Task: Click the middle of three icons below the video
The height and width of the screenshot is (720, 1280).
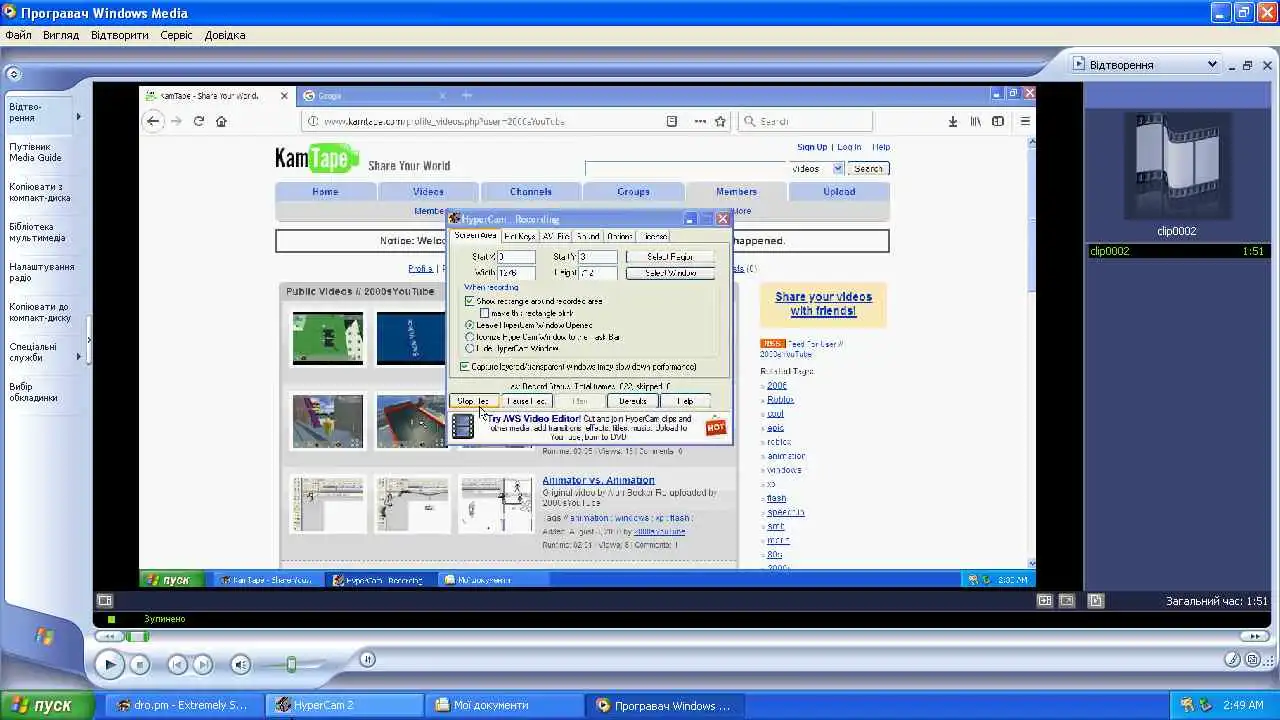Action: pyautogui.click(x=1067, y=601)
